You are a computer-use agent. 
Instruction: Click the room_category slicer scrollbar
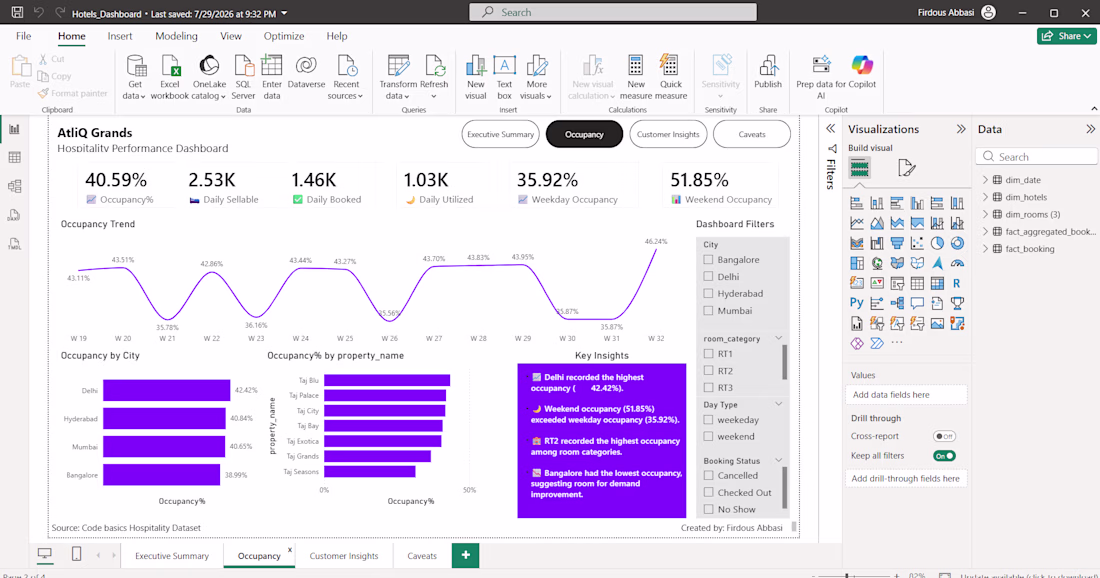(x=784, y=361)
